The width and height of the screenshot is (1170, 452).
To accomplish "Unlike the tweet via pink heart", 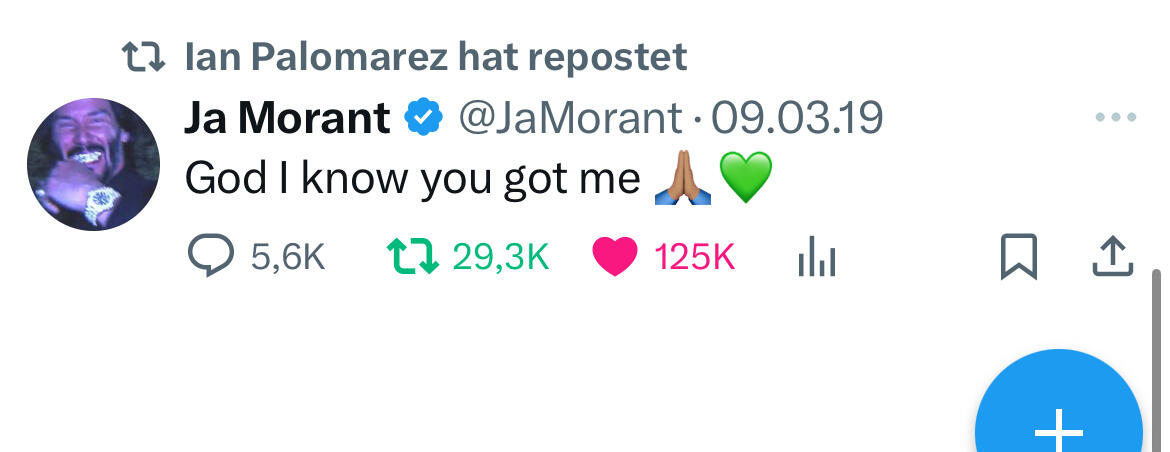I will pyautogui.click(x=614, y=258).
